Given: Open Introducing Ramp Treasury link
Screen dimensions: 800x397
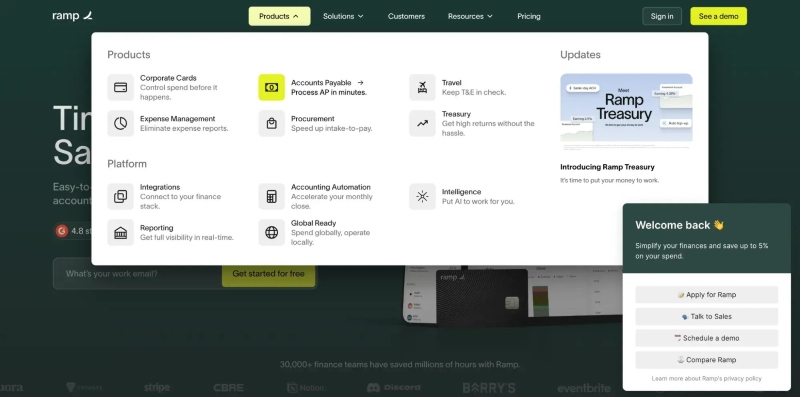Looking at the screenshot, I should coord(607,167).
